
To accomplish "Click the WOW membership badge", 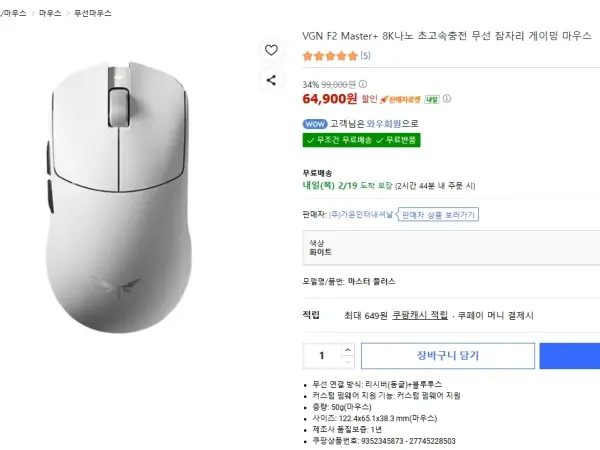I will tap(314, 124).
